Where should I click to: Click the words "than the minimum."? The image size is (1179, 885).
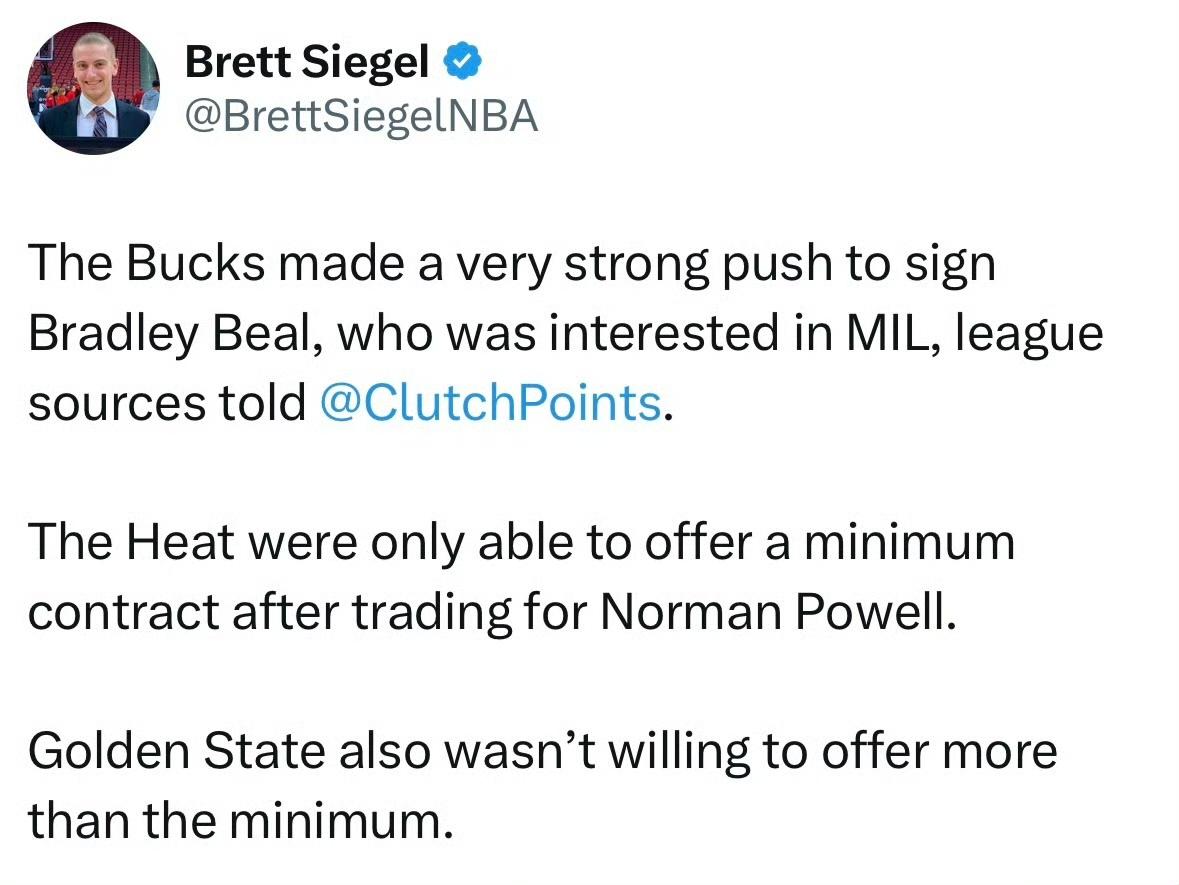[241, 820]
